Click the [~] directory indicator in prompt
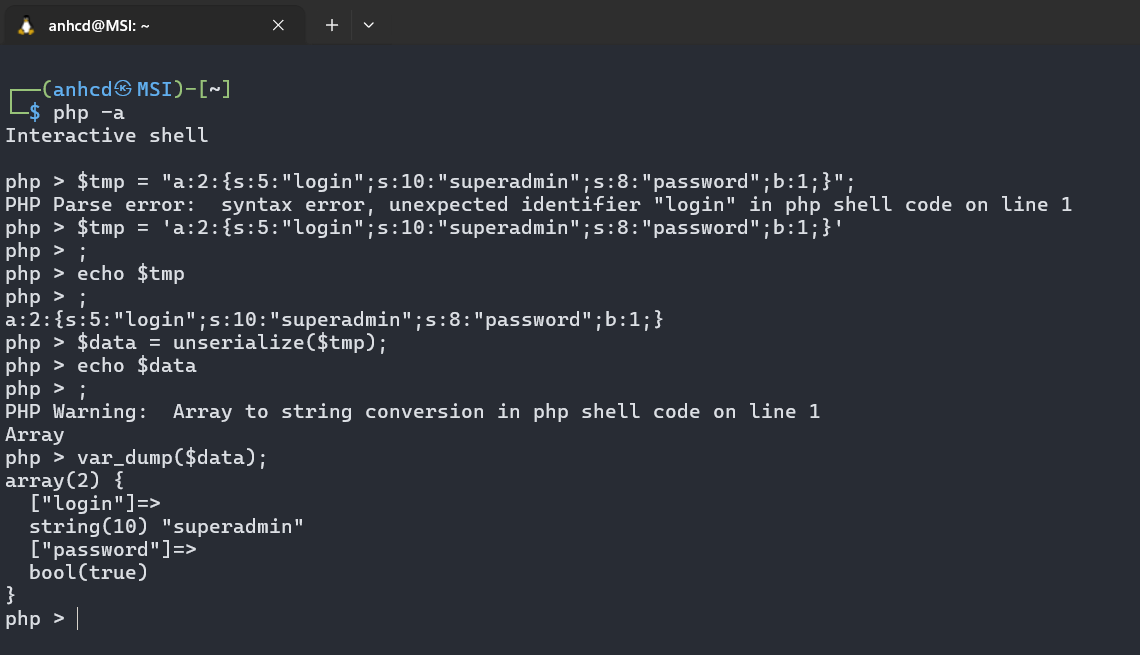The width and height of the screenshot is (1140, 655). [214, 89]
